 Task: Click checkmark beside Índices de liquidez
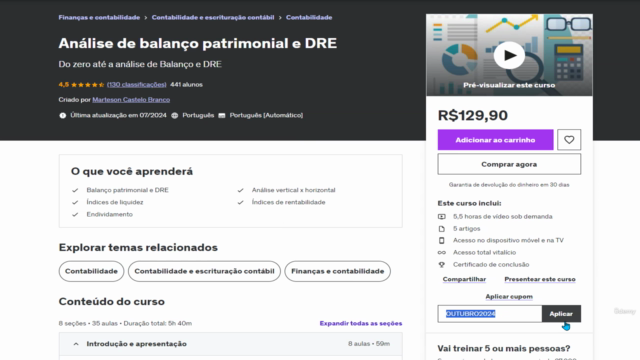75,202
